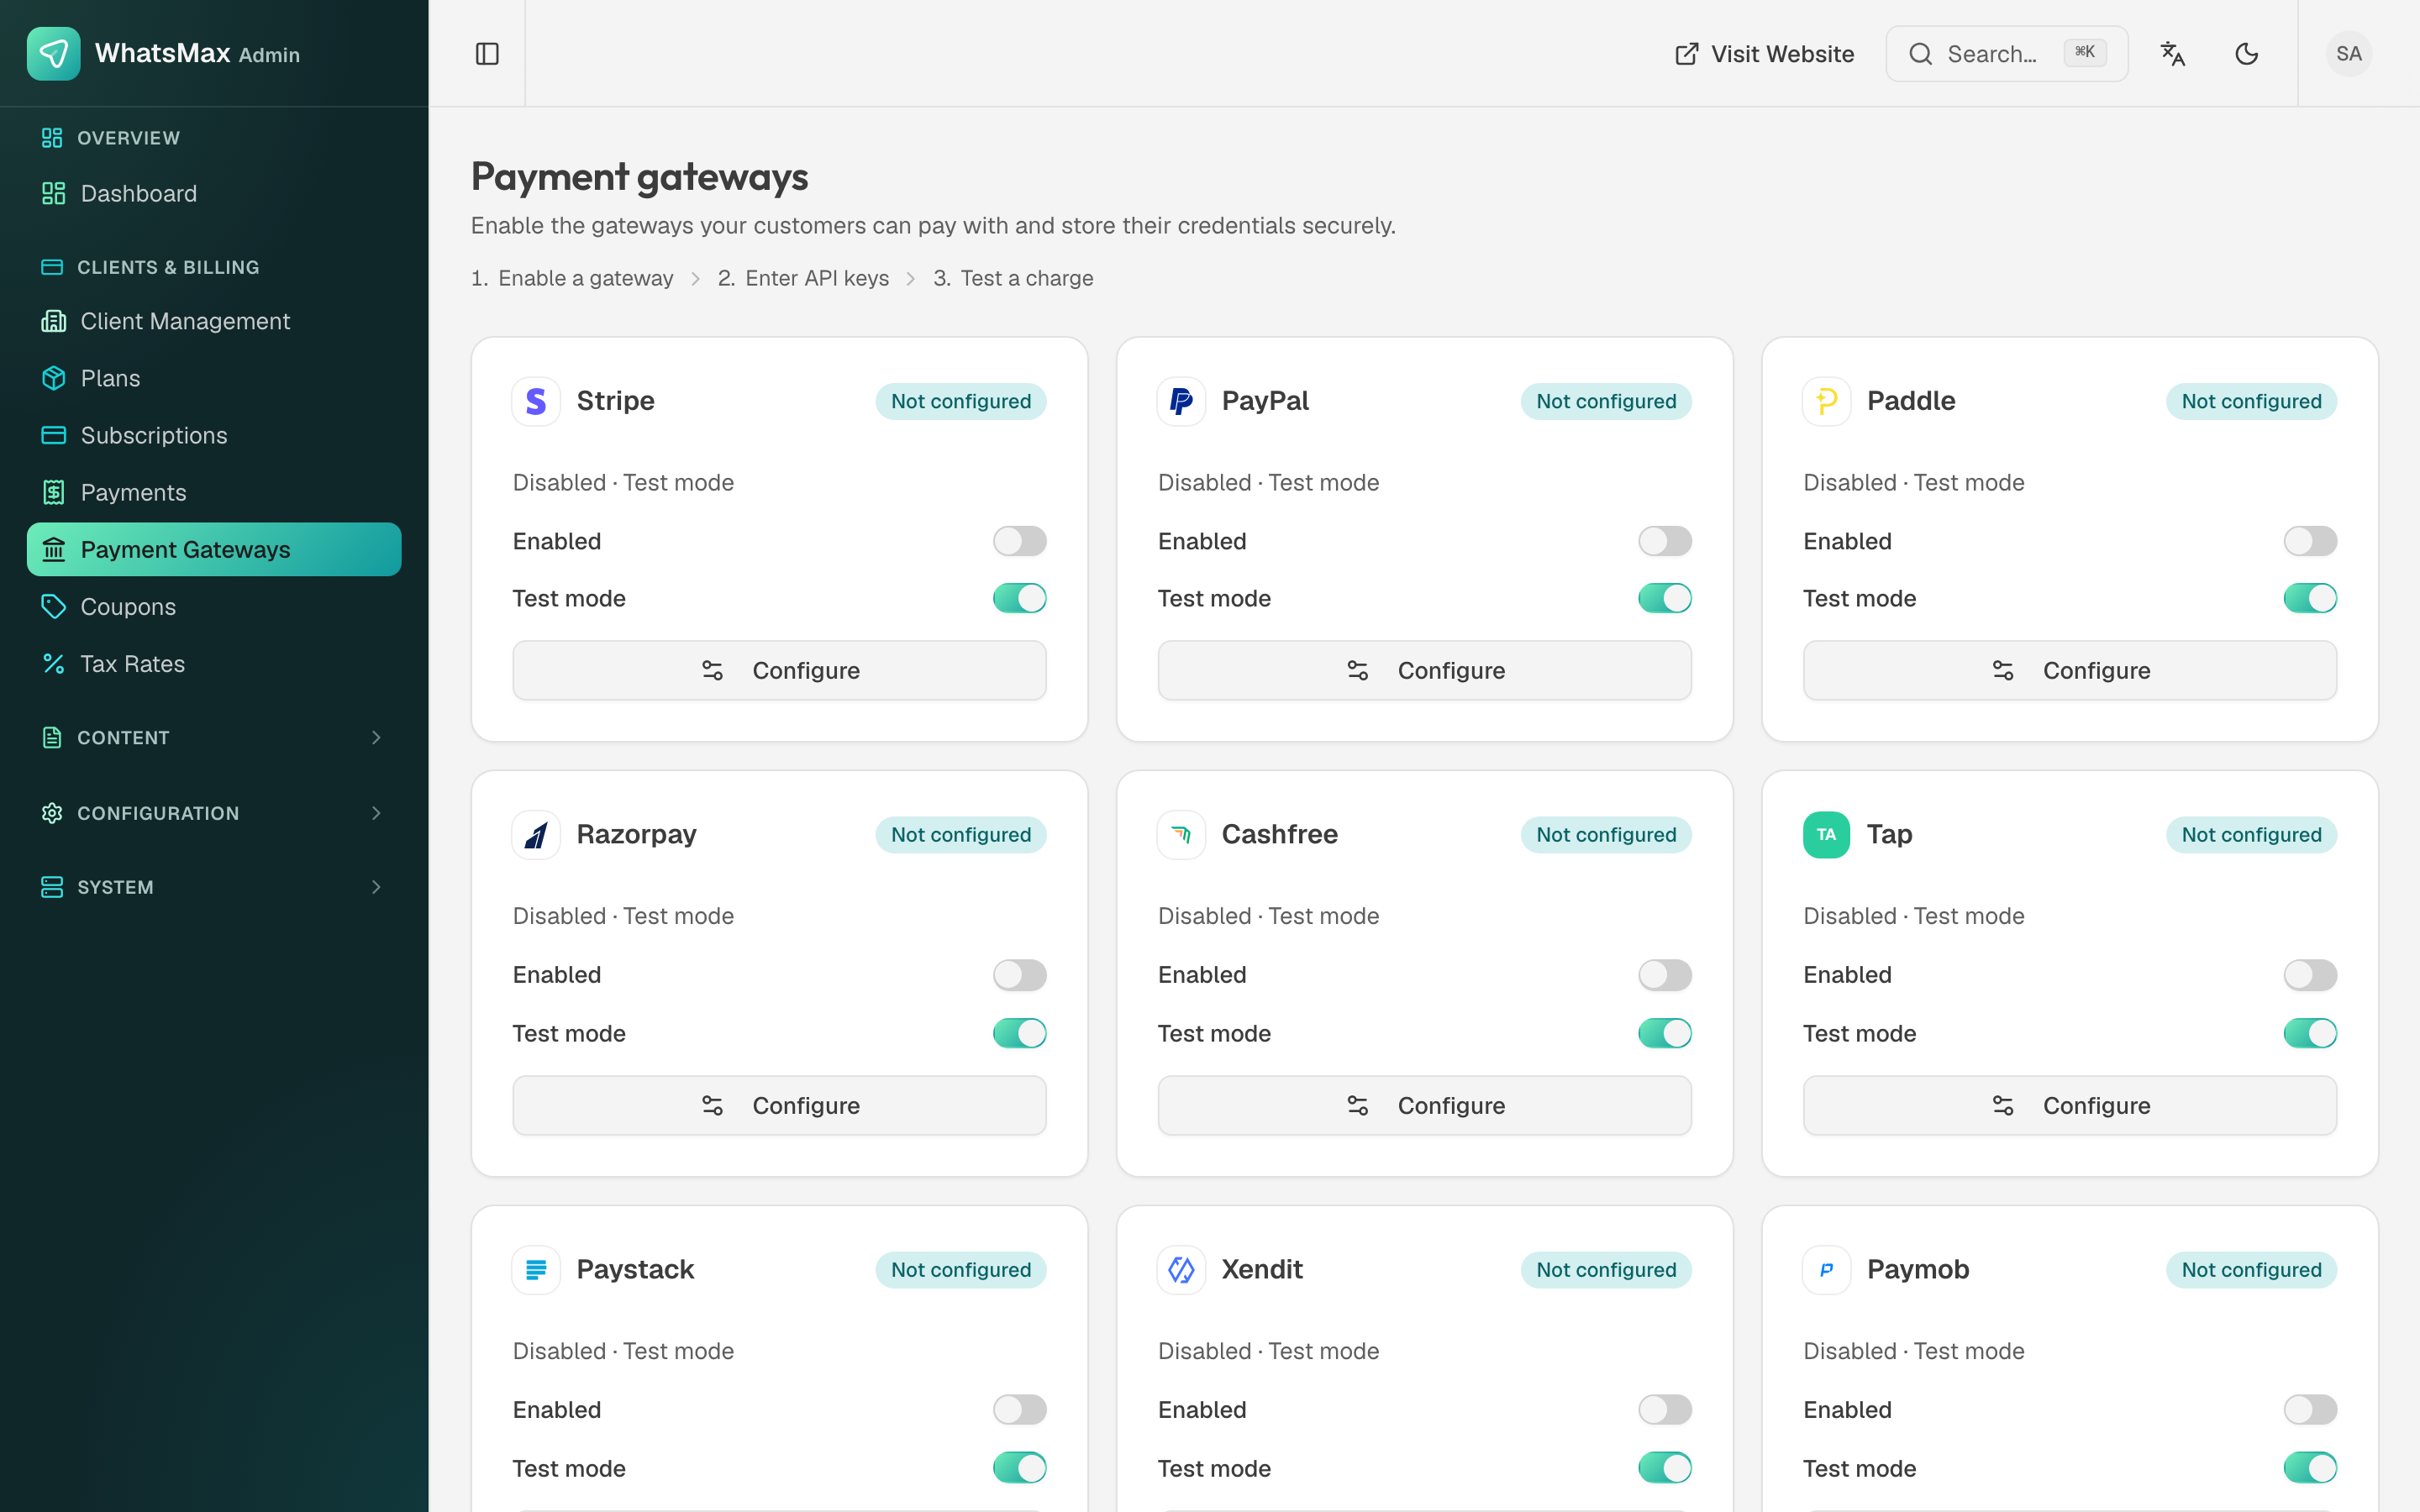This screenshot has height=1512, width=2420.
Task: Turn off Razorpay test mode
Action: pos(1019,1033)
